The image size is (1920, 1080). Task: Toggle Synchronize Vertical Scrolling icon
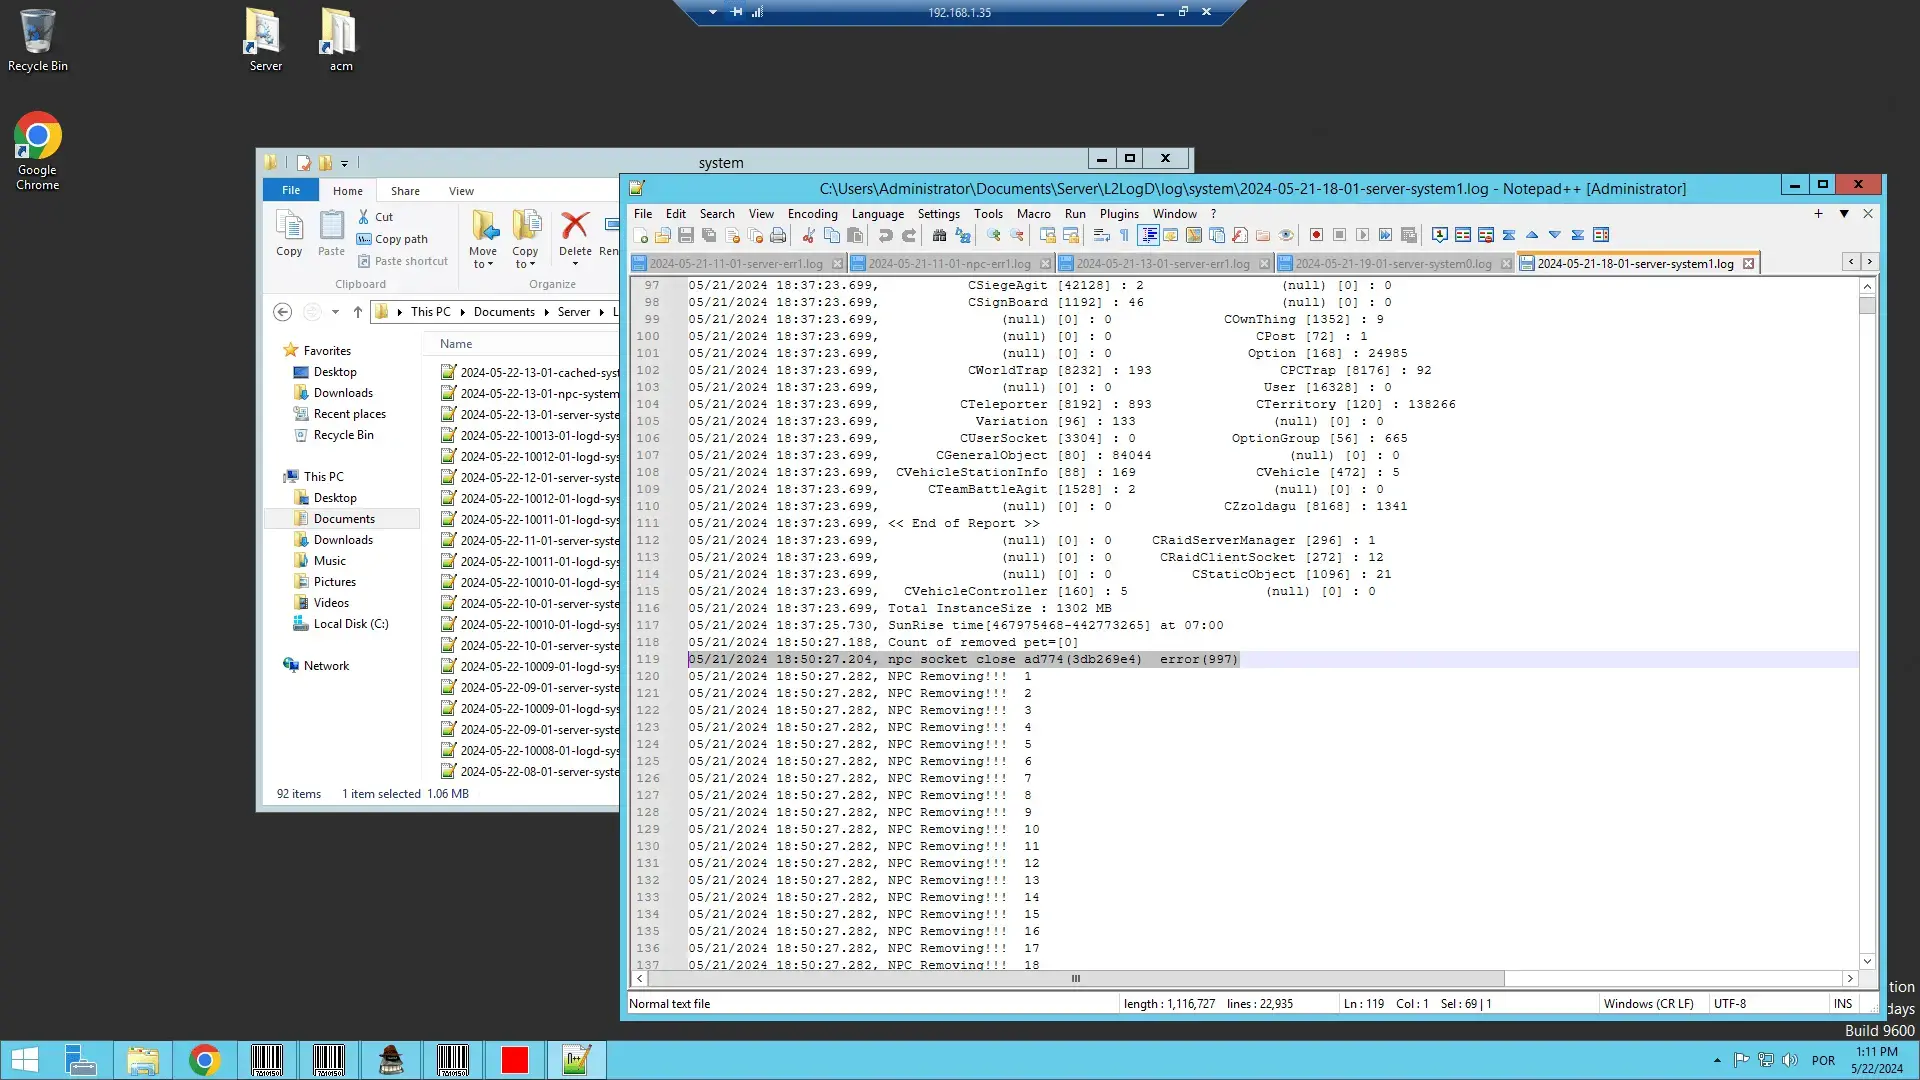tap(1047, 235)
